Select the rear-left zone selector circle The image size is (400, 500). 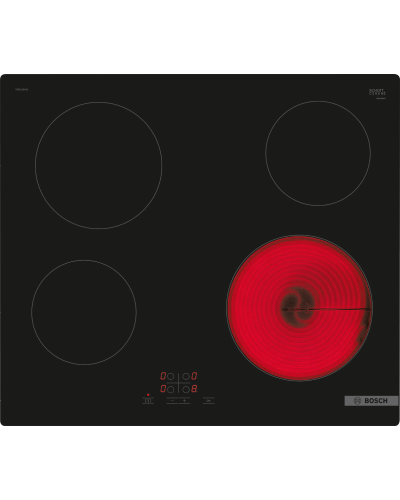[170, 376]
